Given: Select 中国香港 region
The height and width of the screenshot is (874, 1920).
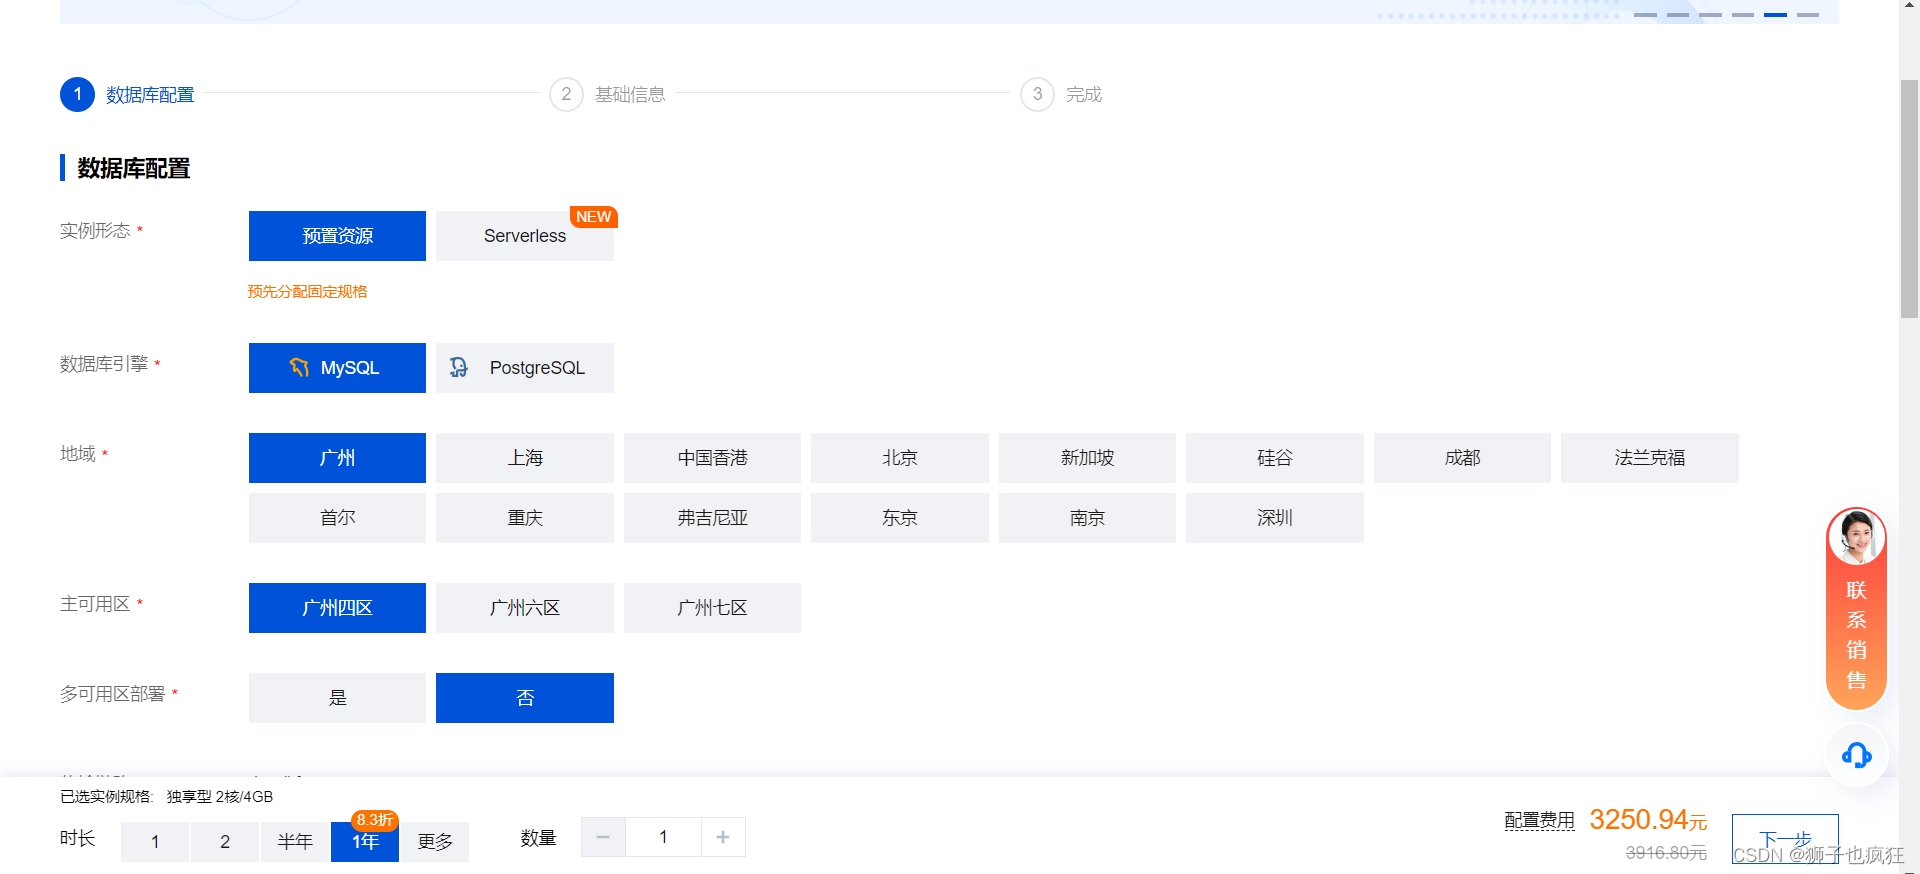Looking at the screenshot, I should coord(712,458).
